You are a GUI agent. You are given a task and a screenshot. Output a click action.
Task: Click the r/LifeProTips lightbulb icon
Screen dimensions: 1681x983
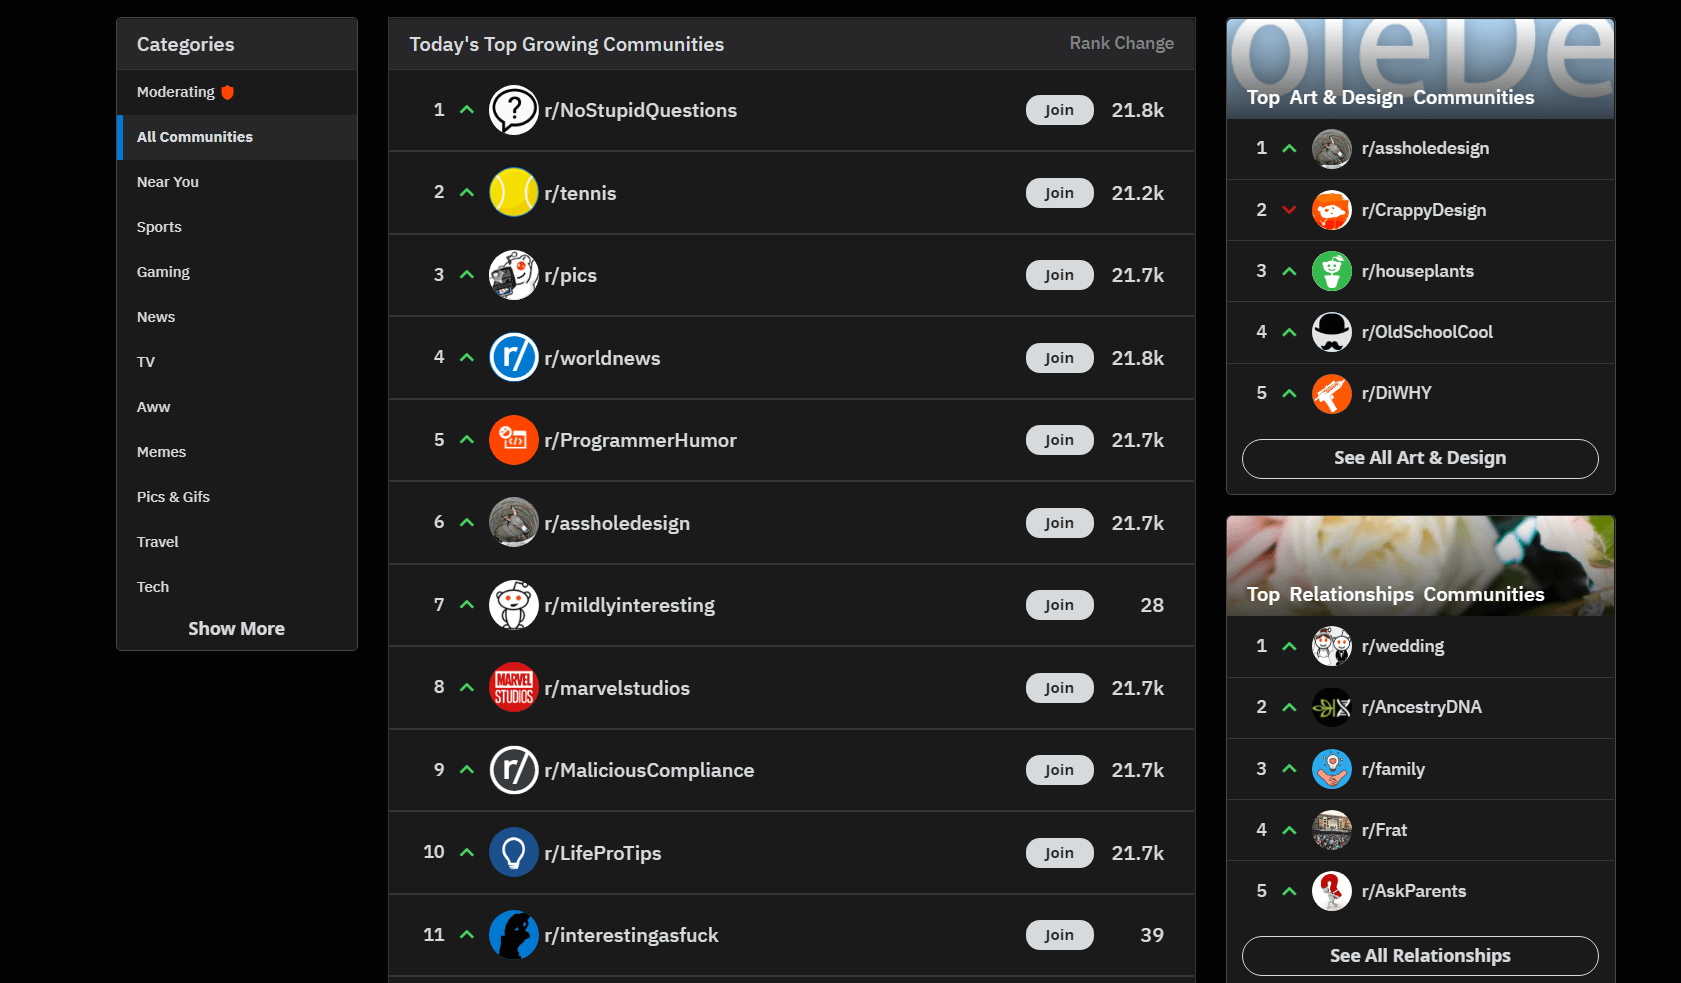(x=513, y=852)
